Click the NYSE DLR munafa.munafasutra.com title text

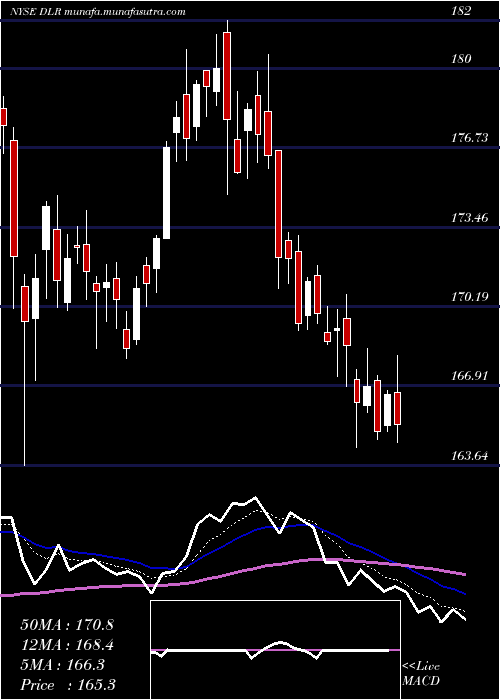[x=98, y=12]
